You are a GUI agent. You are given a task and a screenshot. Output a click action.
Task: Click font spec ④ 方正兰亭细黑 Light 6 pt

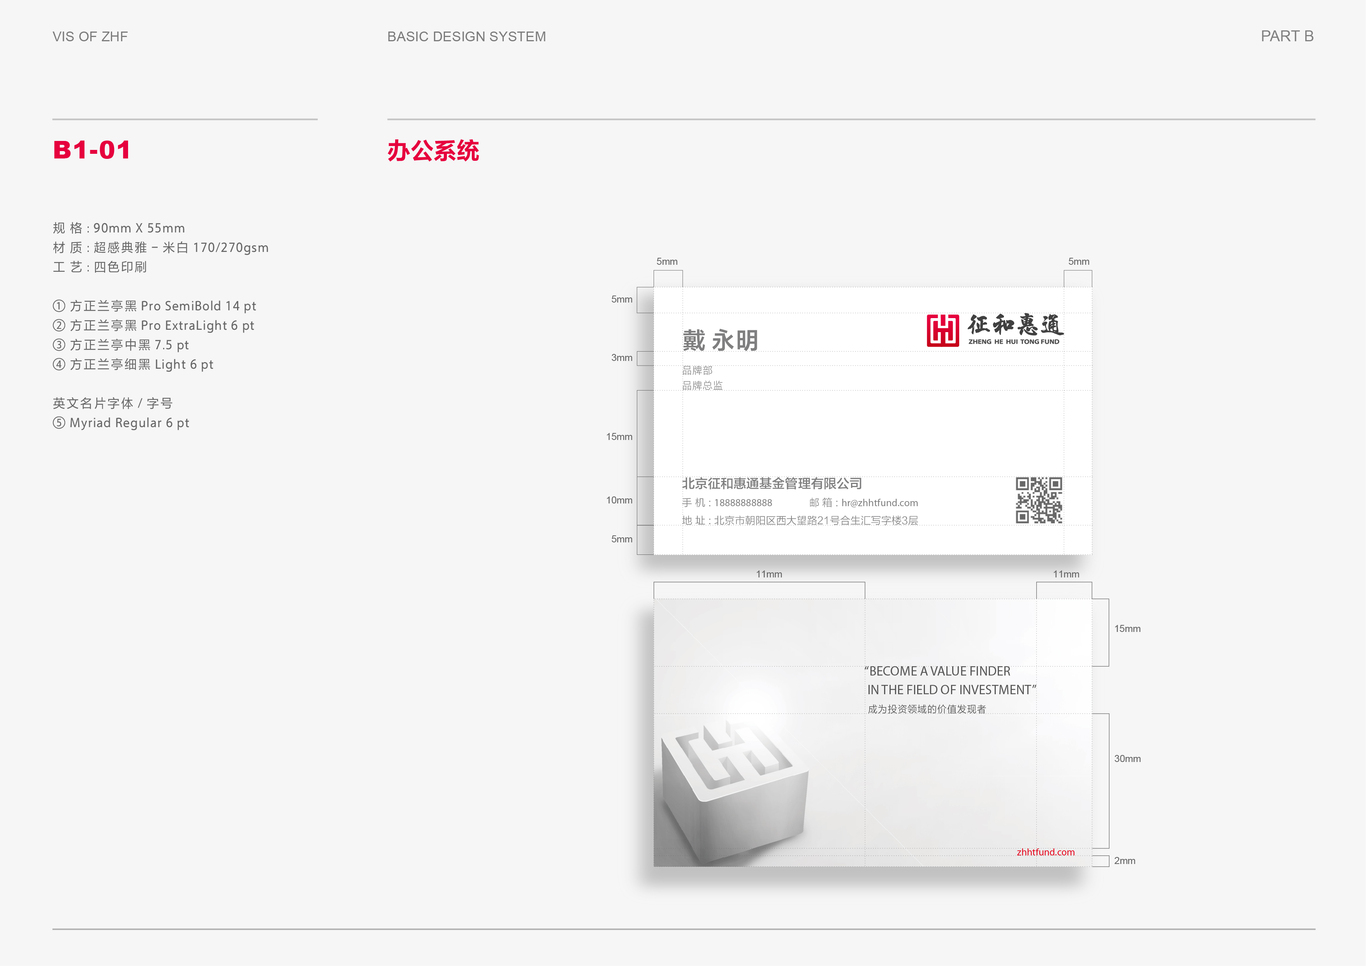133,364
